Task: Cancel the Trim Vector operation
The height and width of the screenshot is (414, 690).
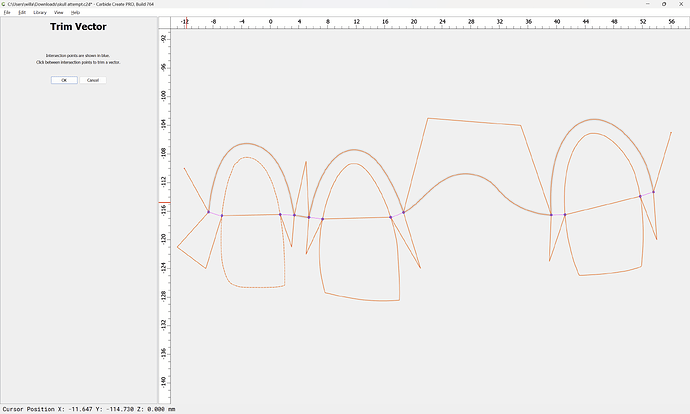Action: click(x=92, y=80)
